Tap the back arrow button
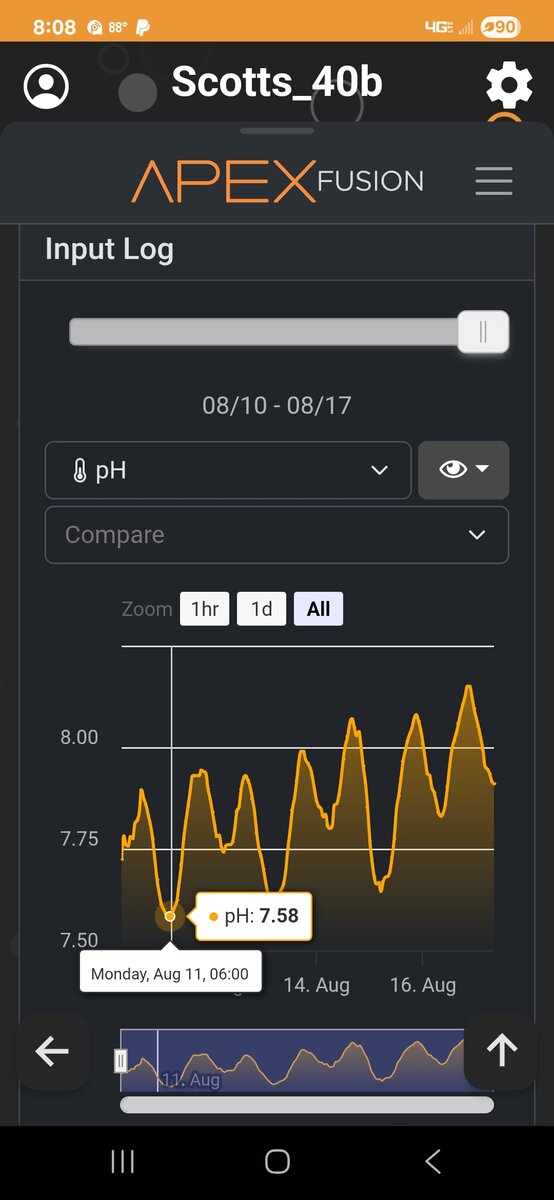This screenshot has height=1200, width=554. (52, 1051)
